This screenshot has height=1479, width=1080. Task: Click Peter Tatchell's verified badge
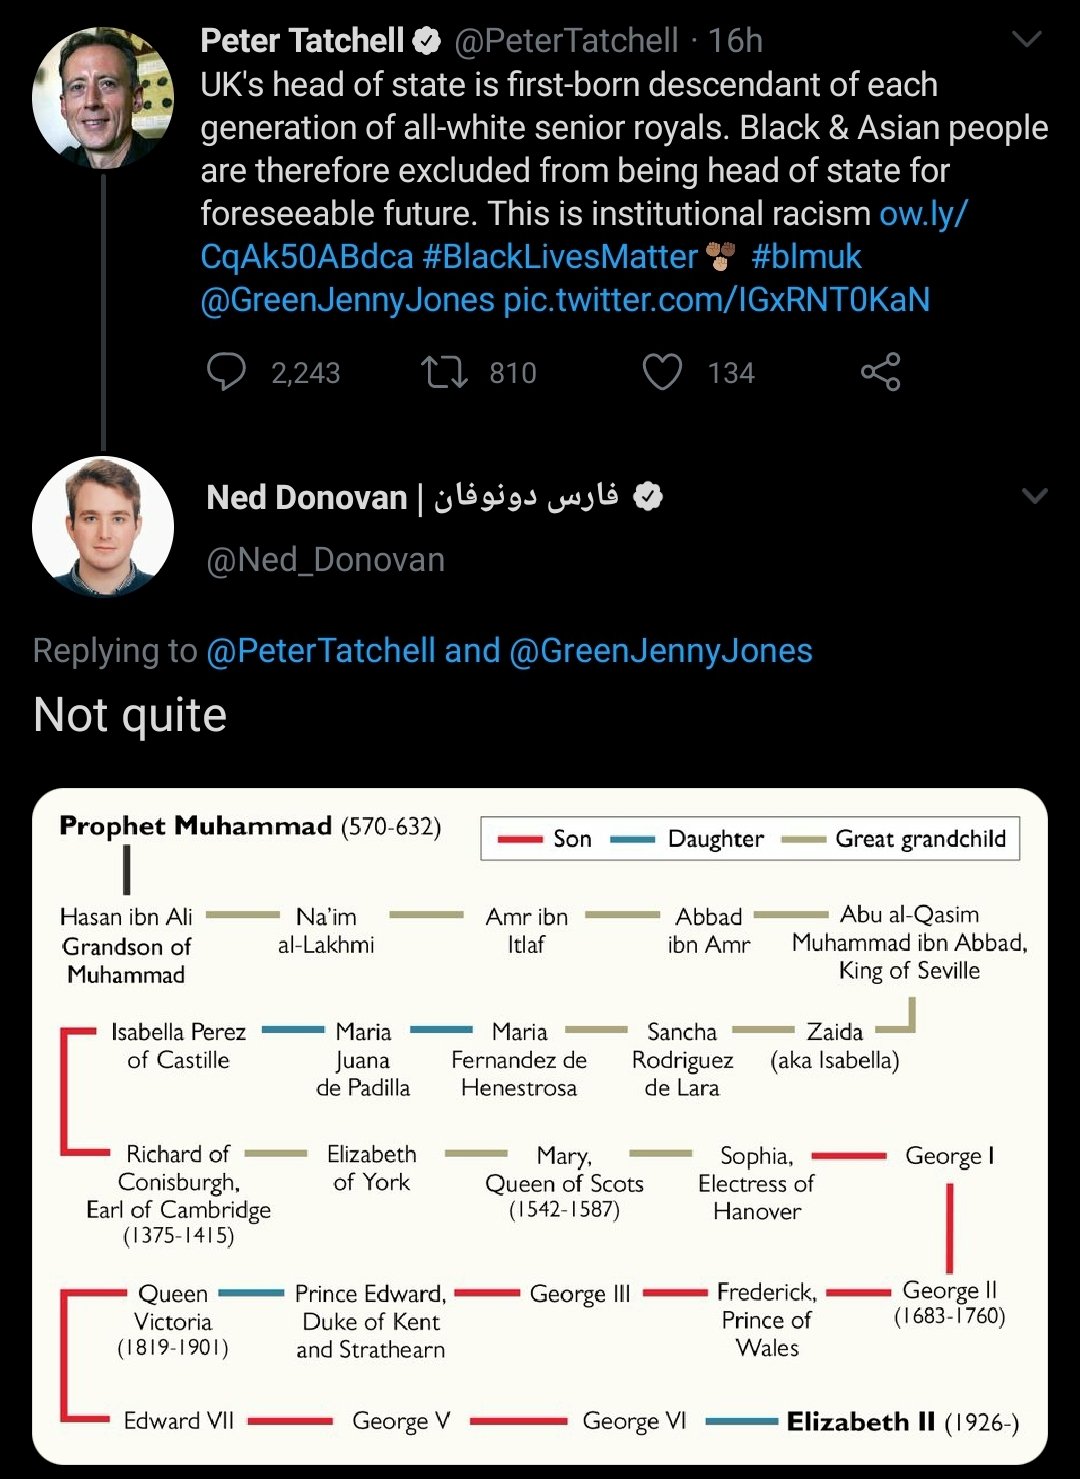[427, 41]
